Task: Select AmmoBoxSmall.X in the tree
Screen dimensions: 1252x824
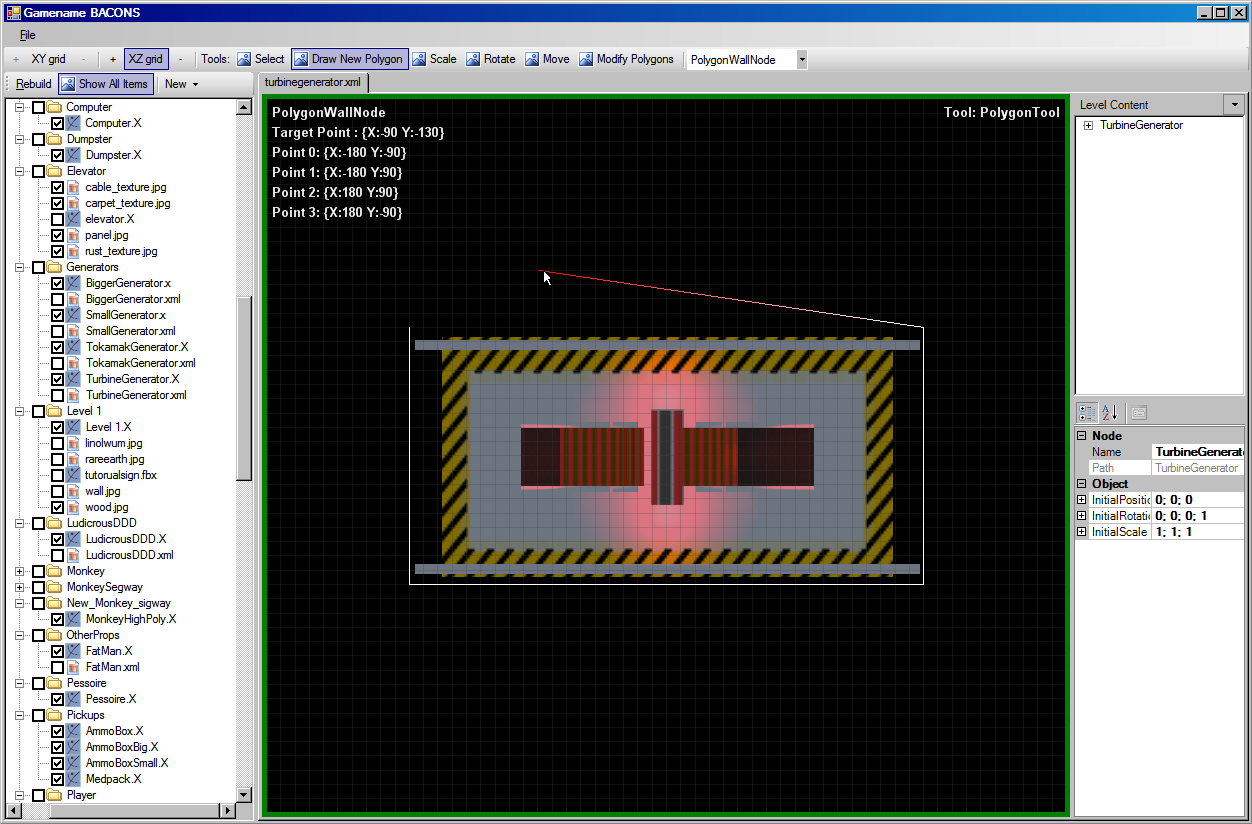Action: pyautogui.click(x=127, y=763)
